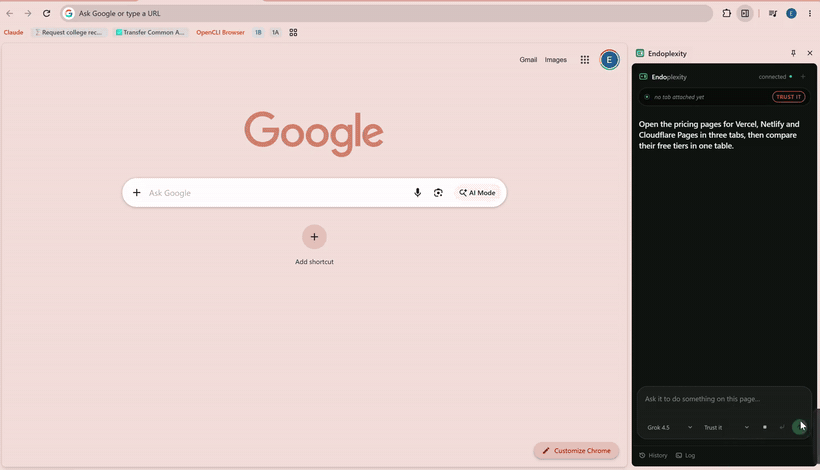Click the 'connected' status indicator

tap(775, 77)
